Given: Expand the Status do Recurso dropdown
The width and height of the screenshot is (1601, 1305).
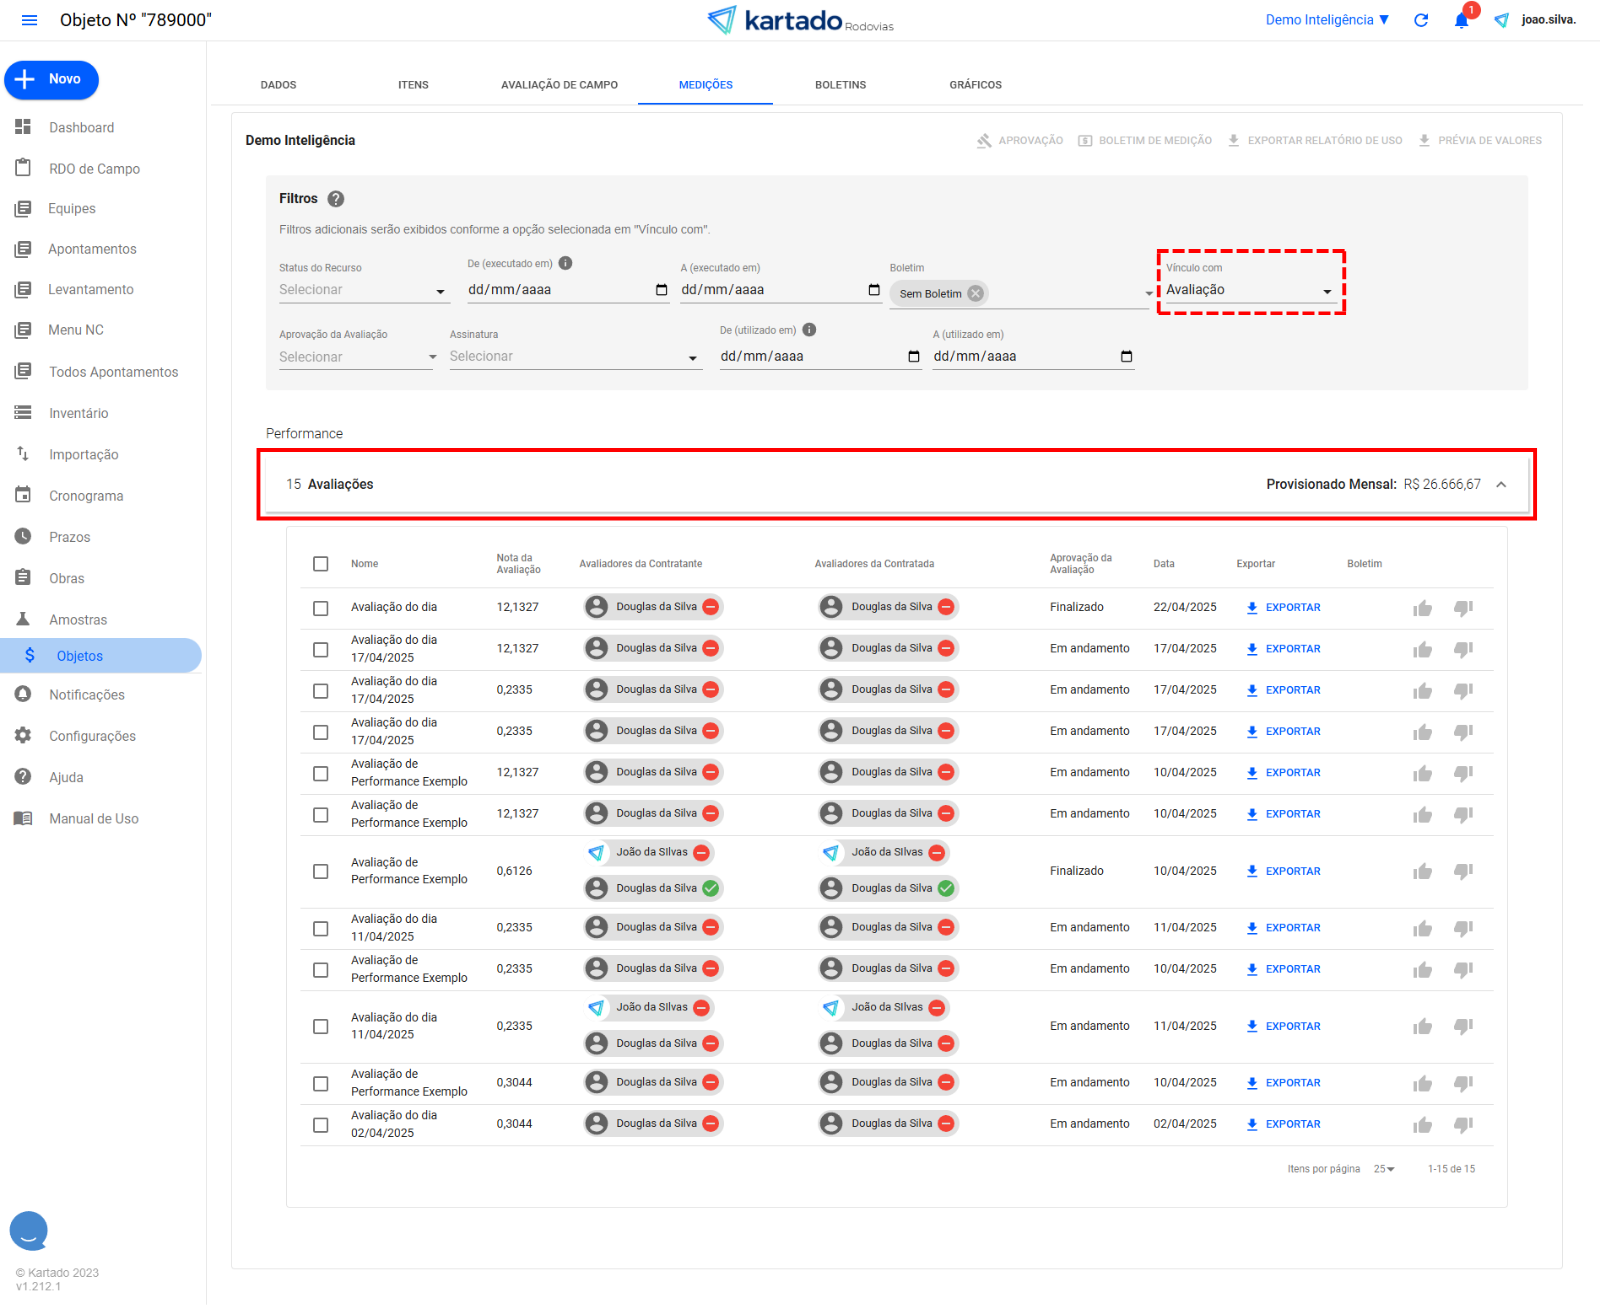Looking at the screenshot, I should click(x=362, y=290).
